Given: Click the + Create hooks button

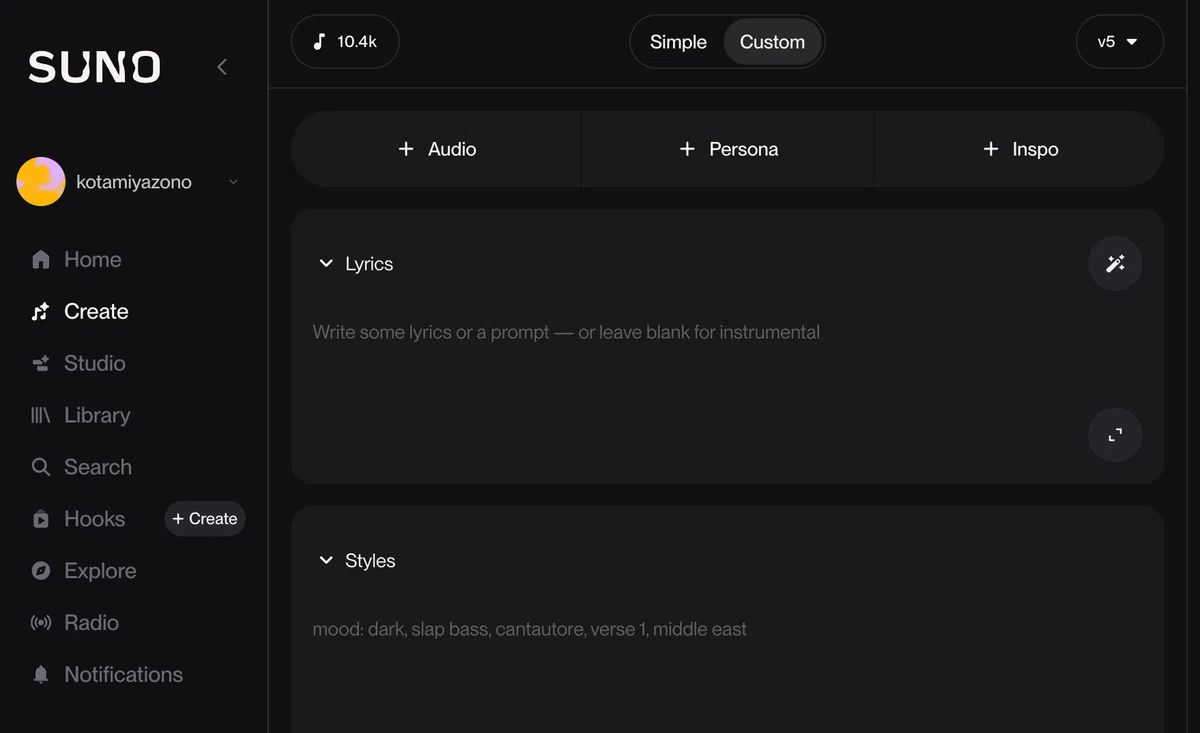Looking at the screenshot, I should pyautogui.click(x=205, y=519).
